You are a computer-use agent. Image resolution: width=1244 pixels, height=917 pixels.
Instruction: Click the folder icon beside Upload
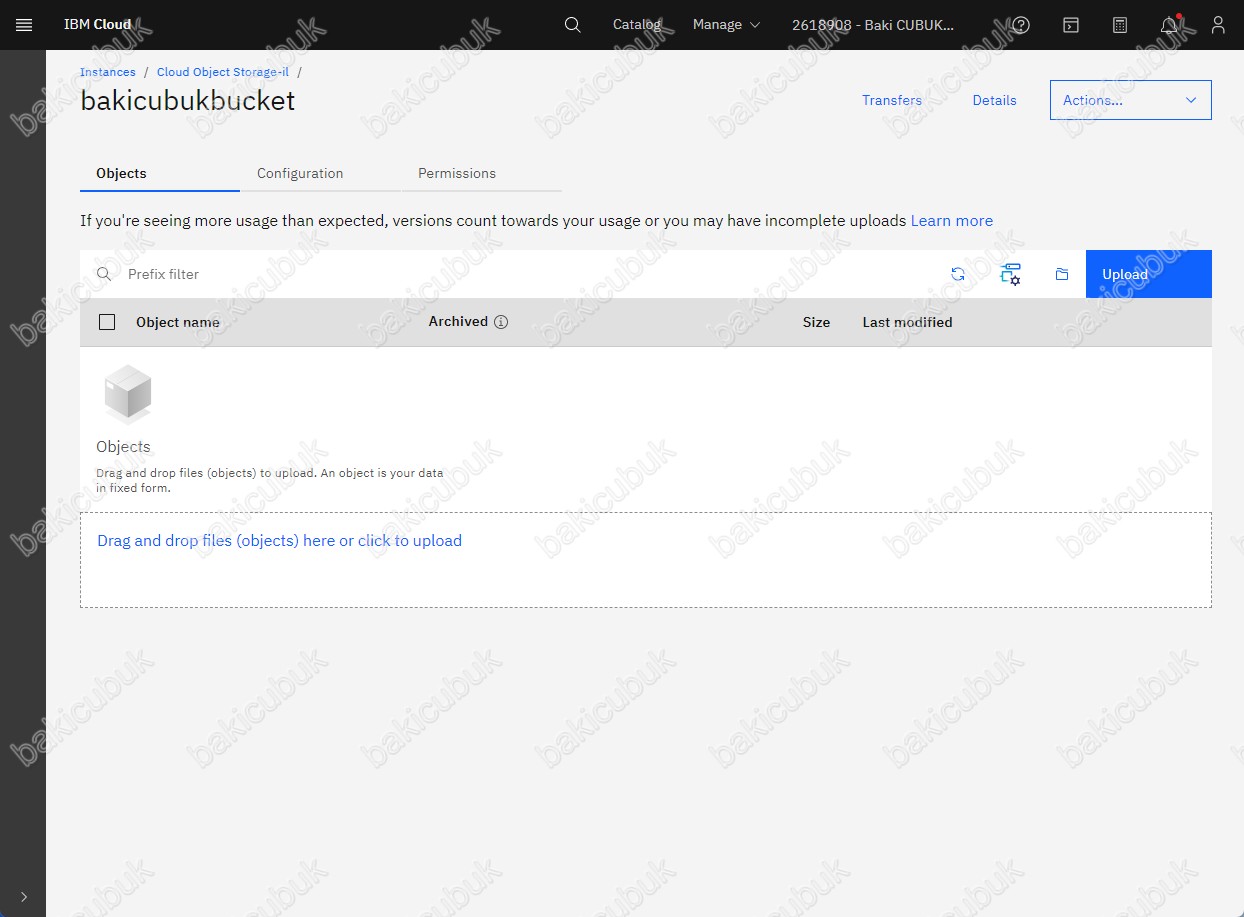pos(1062,274)
